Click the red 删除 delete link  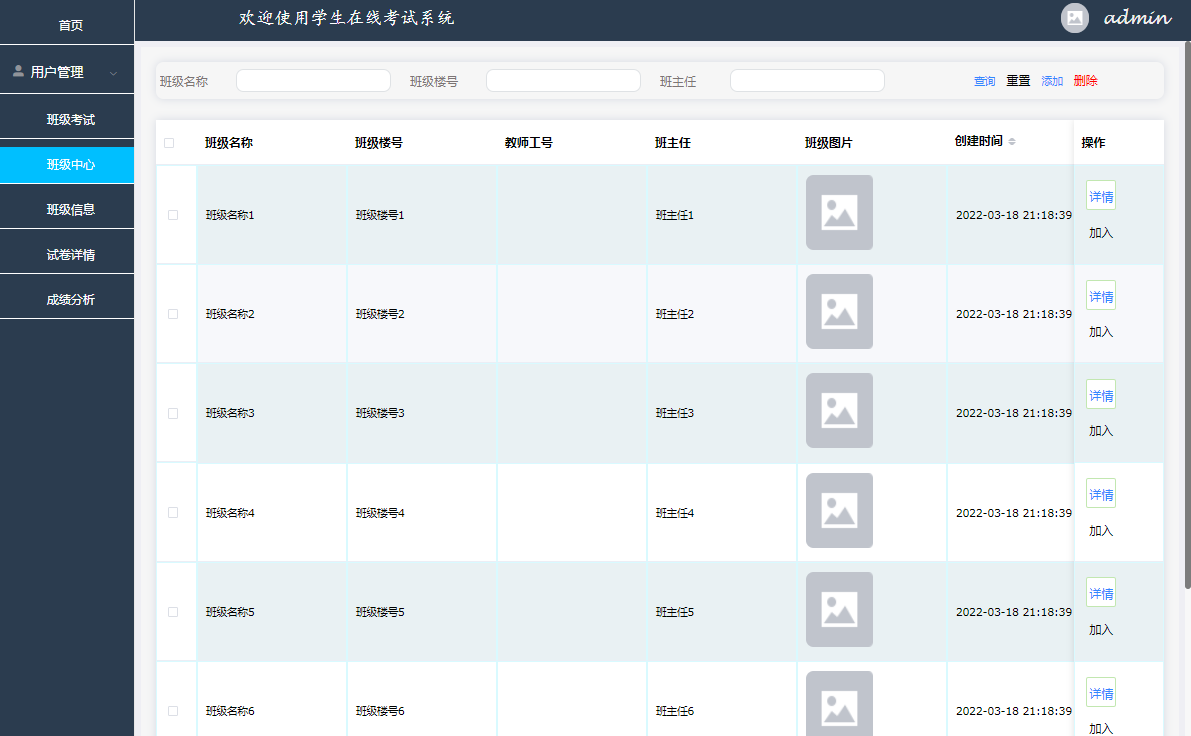pyautogui.click(x=1085, y=81)
